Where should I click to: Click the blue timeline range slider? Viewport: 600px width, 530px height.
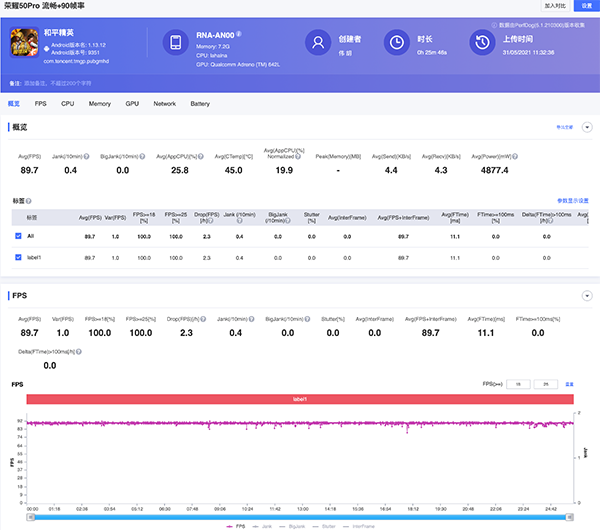[300, 515]
